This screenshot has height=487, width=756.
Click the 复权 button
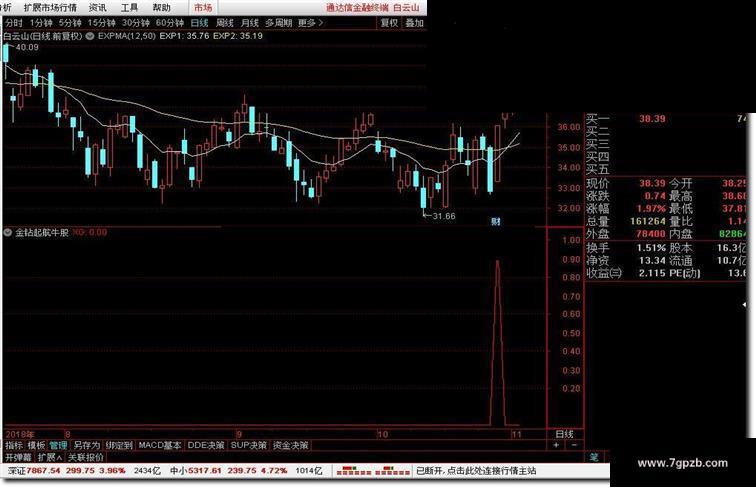click(x=389, y=23)
